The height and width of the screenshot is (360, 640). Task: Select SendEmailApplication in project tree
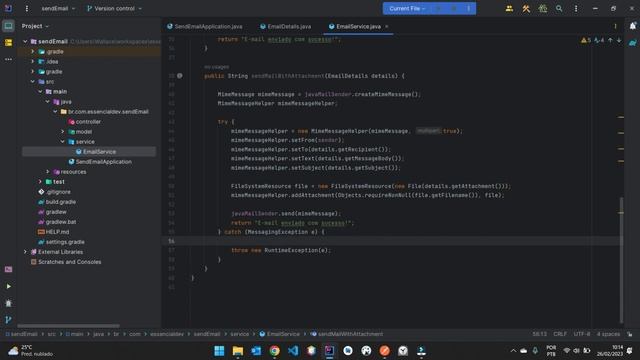pyautogui.click(x=100, y=162)
